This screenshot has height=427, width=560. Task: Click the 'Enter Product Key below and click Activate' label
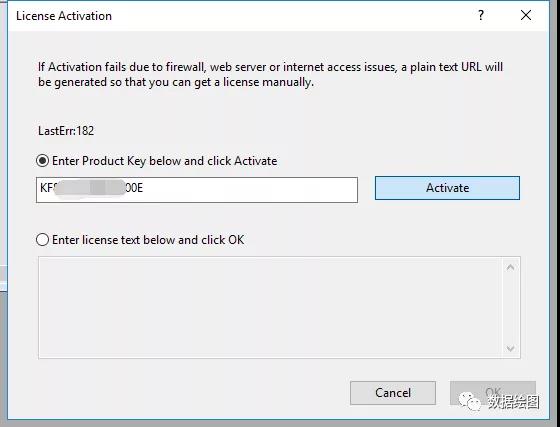pos(165,161)
